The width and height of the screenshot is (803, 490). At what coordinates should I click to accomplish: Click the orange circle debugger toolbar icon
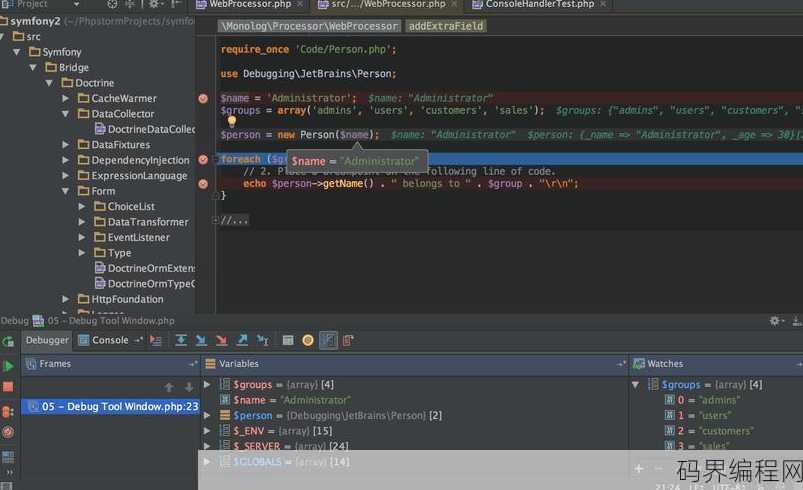(x=308, y=340)
